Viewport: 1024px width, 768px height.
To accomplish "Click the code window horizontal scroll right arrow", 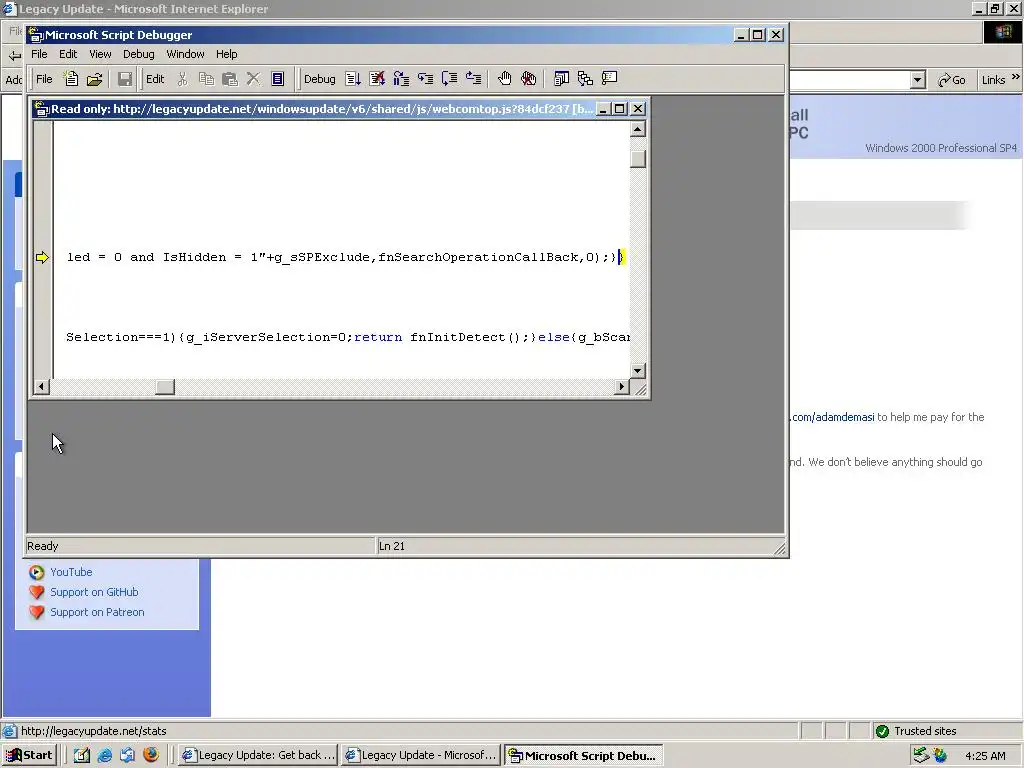I will tap(622, 387).
